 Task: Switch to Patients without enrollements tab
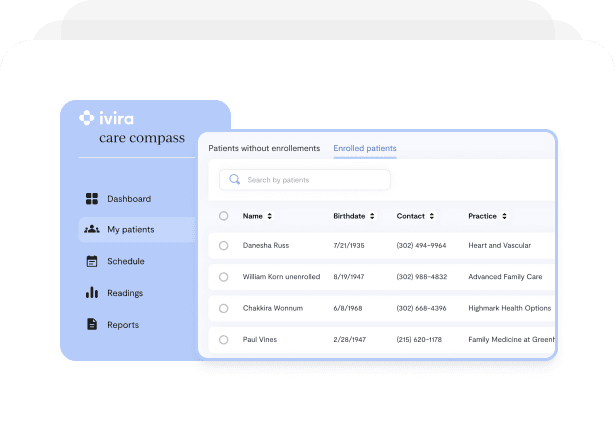coord(264,148)
